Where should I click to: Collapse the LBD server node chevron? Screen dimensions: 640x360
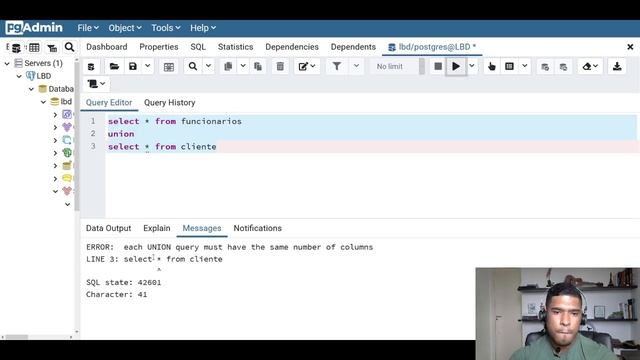(19, 76)
